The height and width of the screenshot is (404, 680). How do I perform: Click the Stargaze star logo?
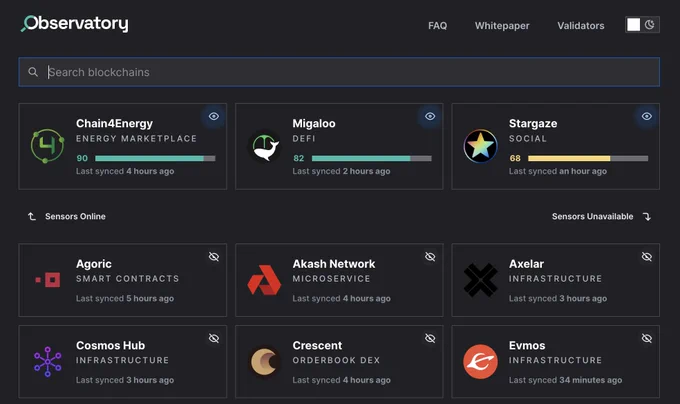[481, 146]
